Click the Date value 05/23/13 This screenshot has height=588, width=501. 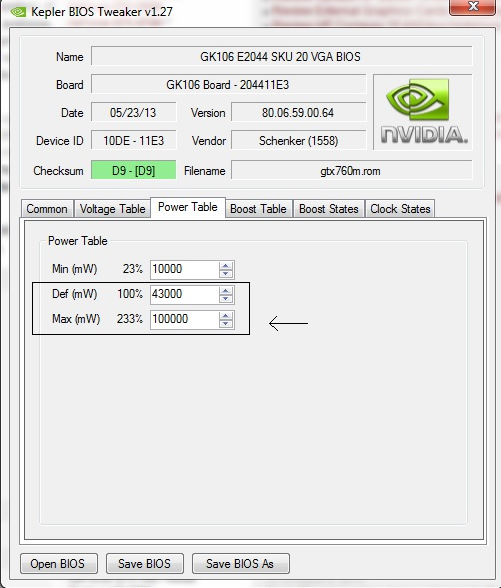coord(134,112)
